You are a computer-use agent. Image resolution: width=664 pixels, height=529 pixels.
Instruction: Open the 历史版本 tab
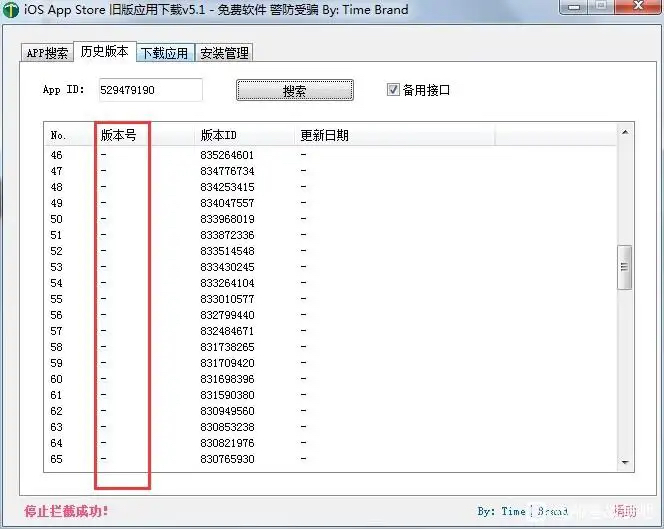pyautogui.click(x=105, y=52)
